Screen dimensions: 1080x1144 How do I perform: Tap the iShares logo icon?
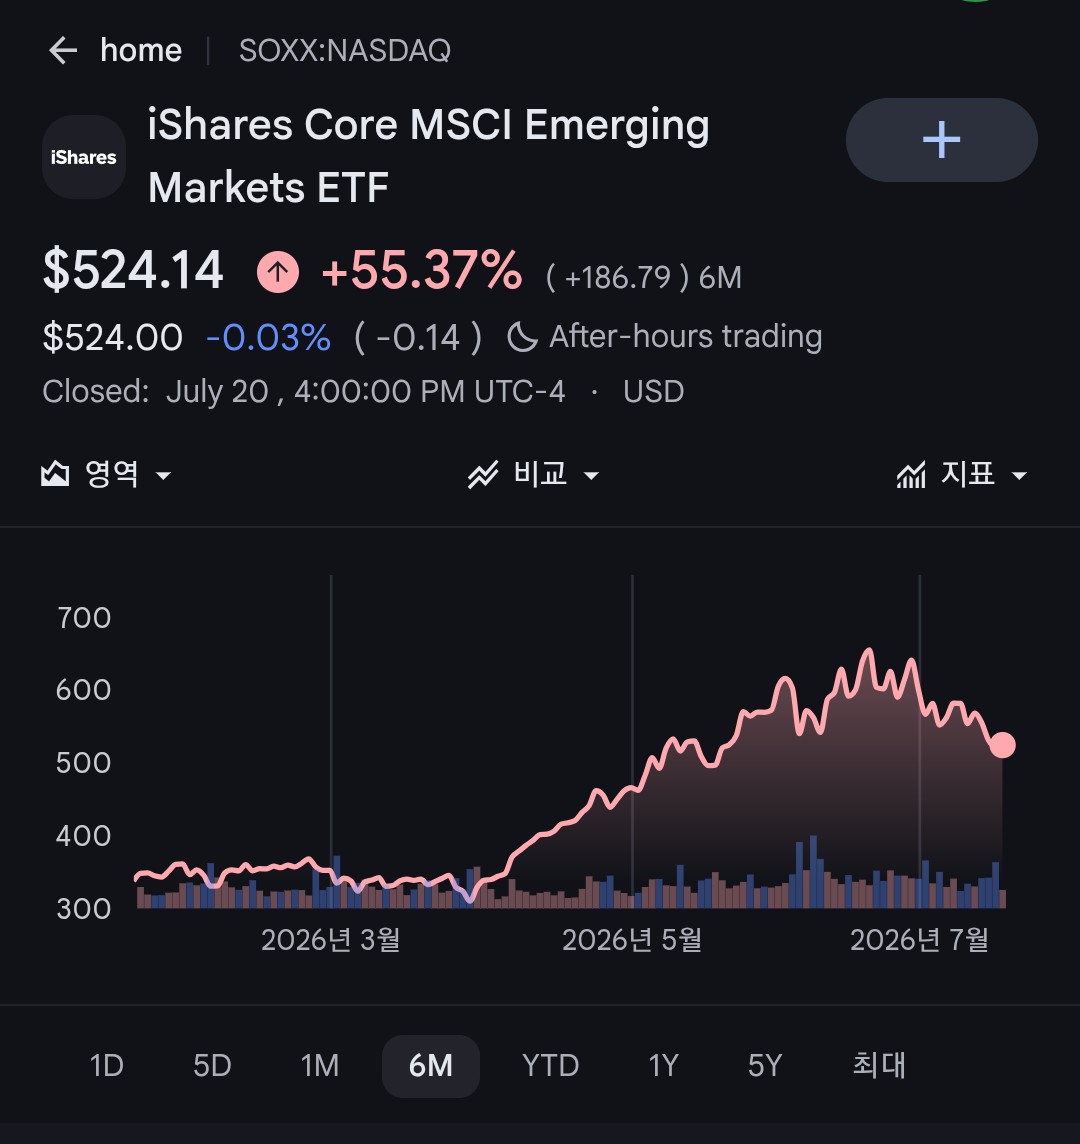coord(84,157)
